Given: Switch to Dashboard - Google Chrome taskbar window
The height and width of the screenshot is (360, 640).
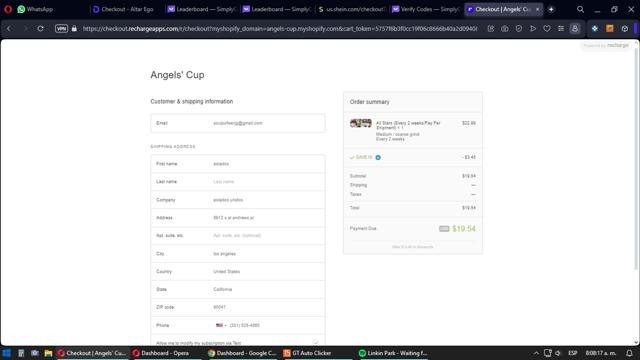Looking at the screenshot, I should coord(242,353).
